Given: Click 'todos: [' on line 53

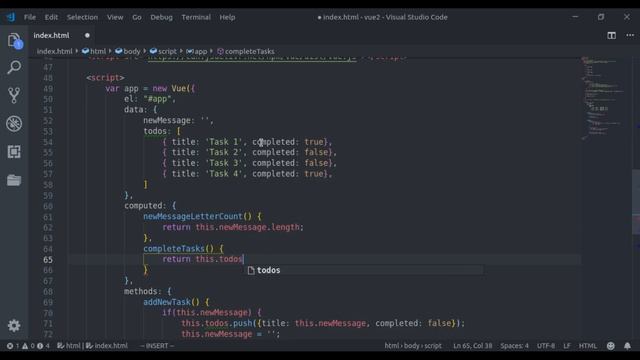Looking at the screenshot, I should point(162,131).
